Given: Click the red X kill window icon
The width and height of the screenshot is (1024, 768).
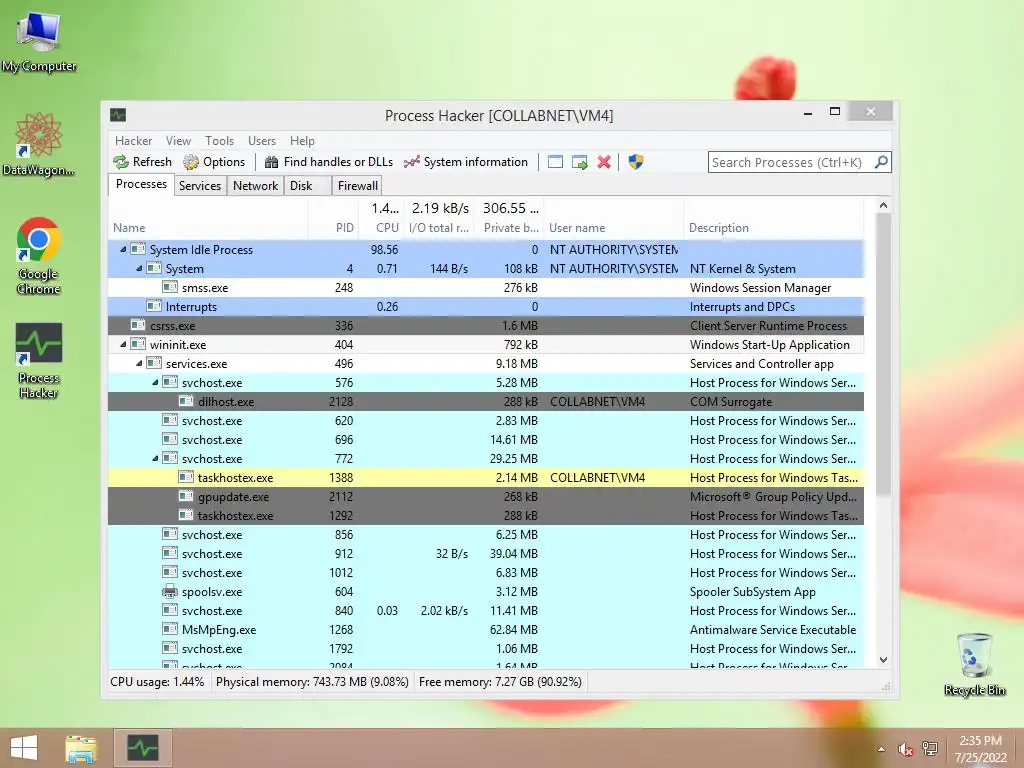Looking at the screenshot, I should (x=604, y=162).
